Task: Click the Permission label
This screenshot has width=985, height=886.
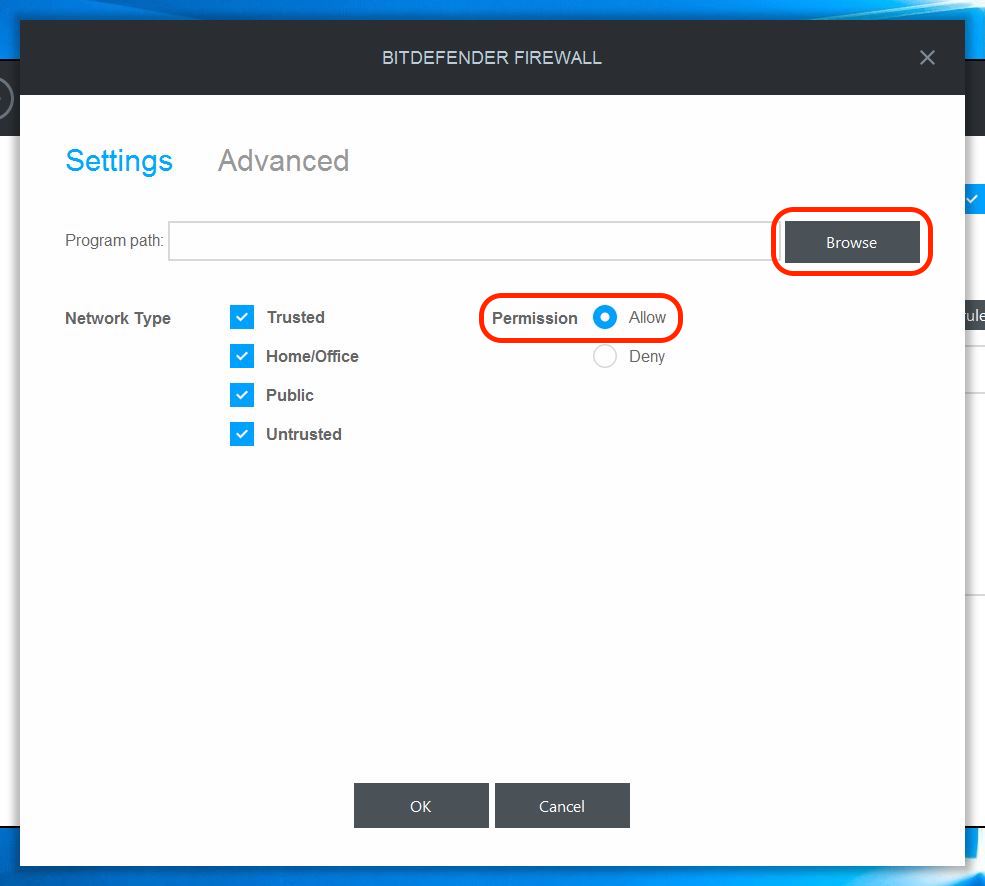Action: [x=535, y=318]
